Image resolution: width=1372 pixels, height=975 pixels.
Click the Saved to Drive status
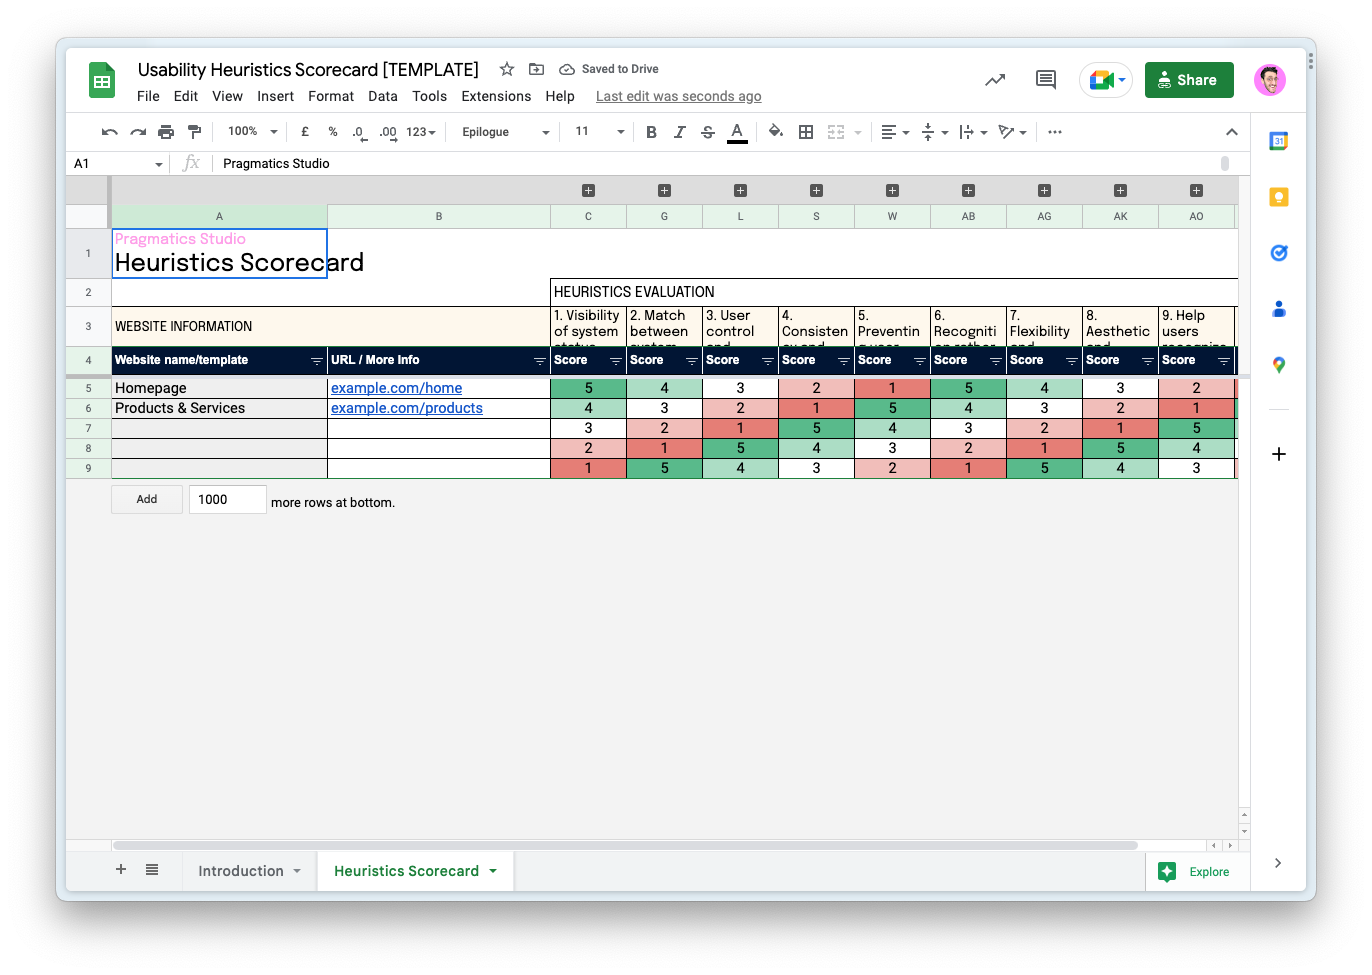click(609, 69)
